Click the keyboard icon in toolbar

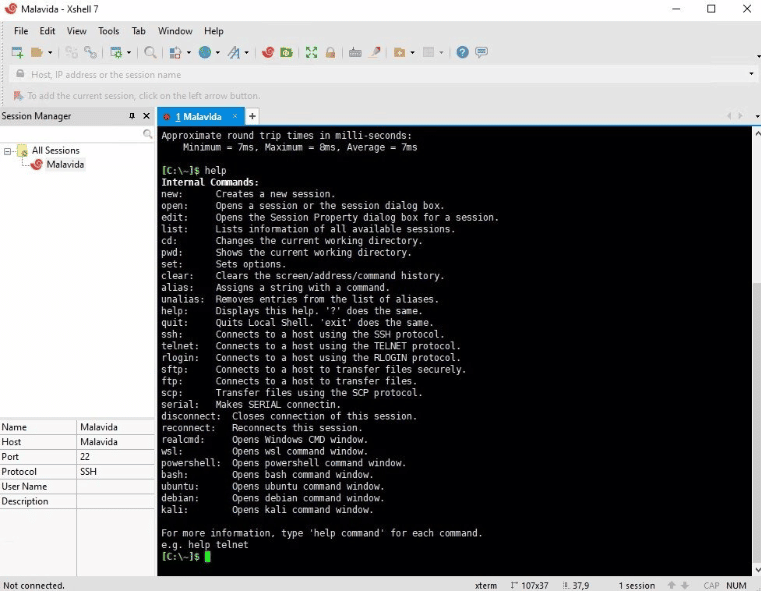coord(355,52)
